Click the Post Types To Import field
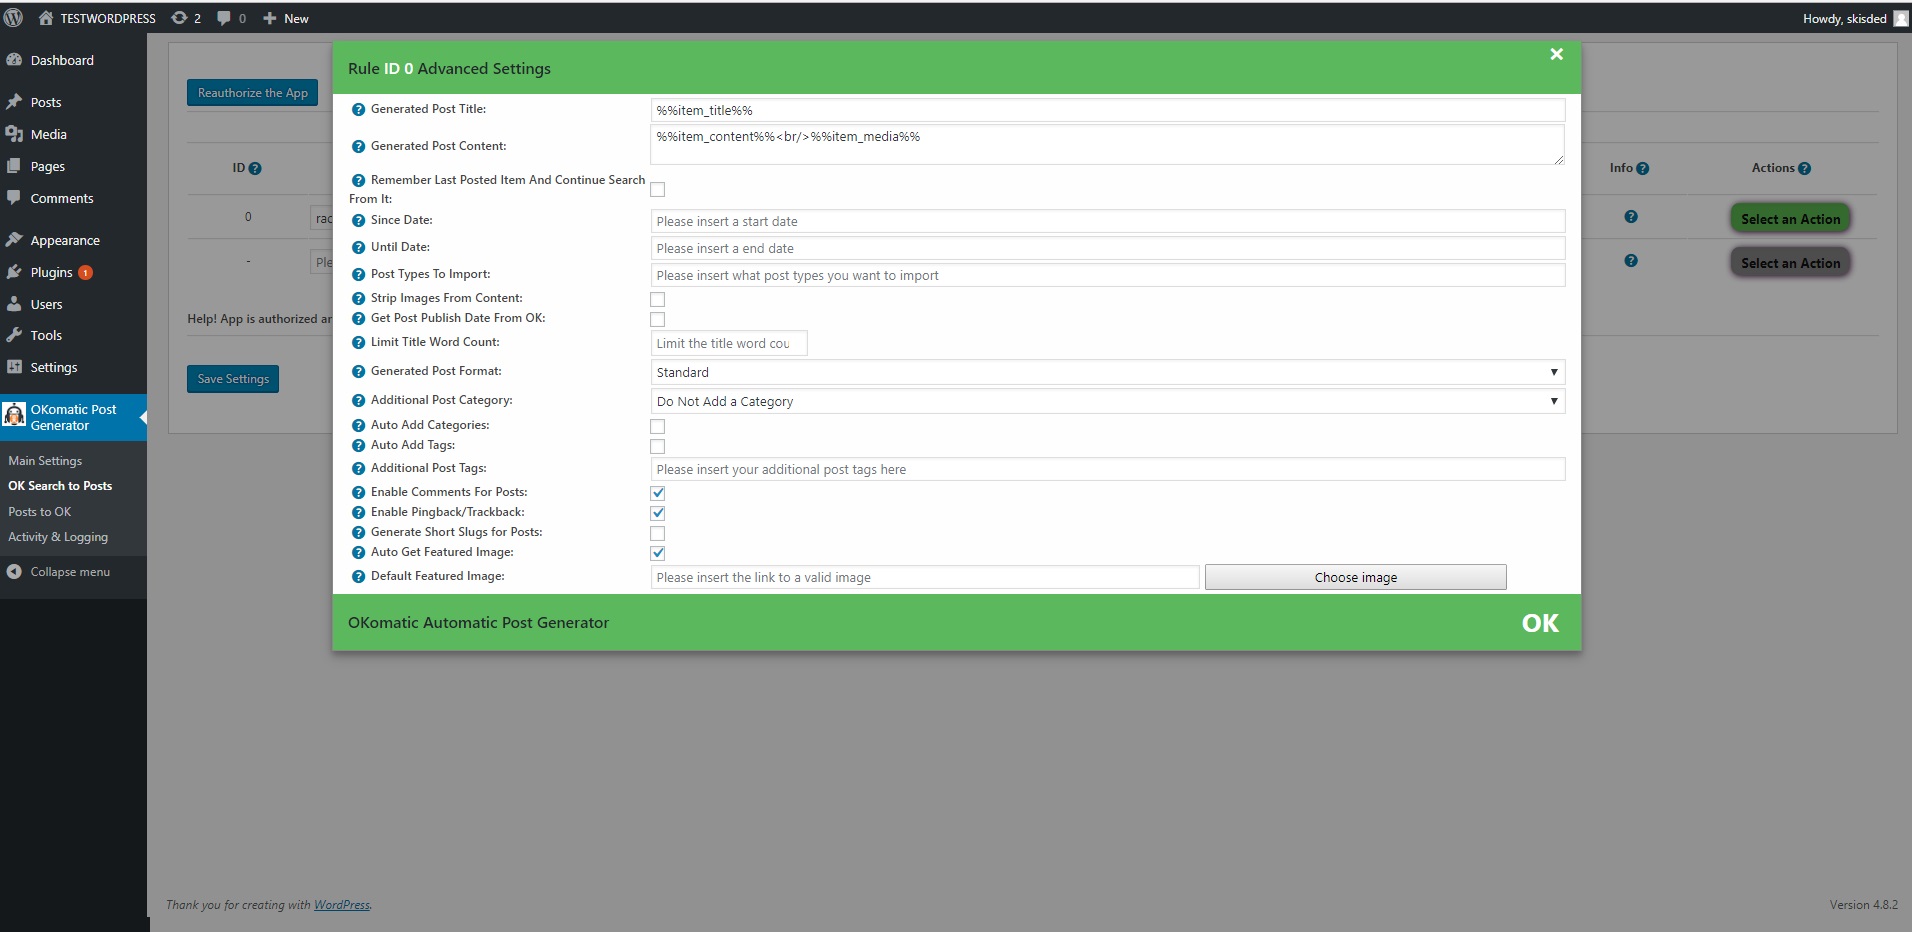 (1107, 275)
